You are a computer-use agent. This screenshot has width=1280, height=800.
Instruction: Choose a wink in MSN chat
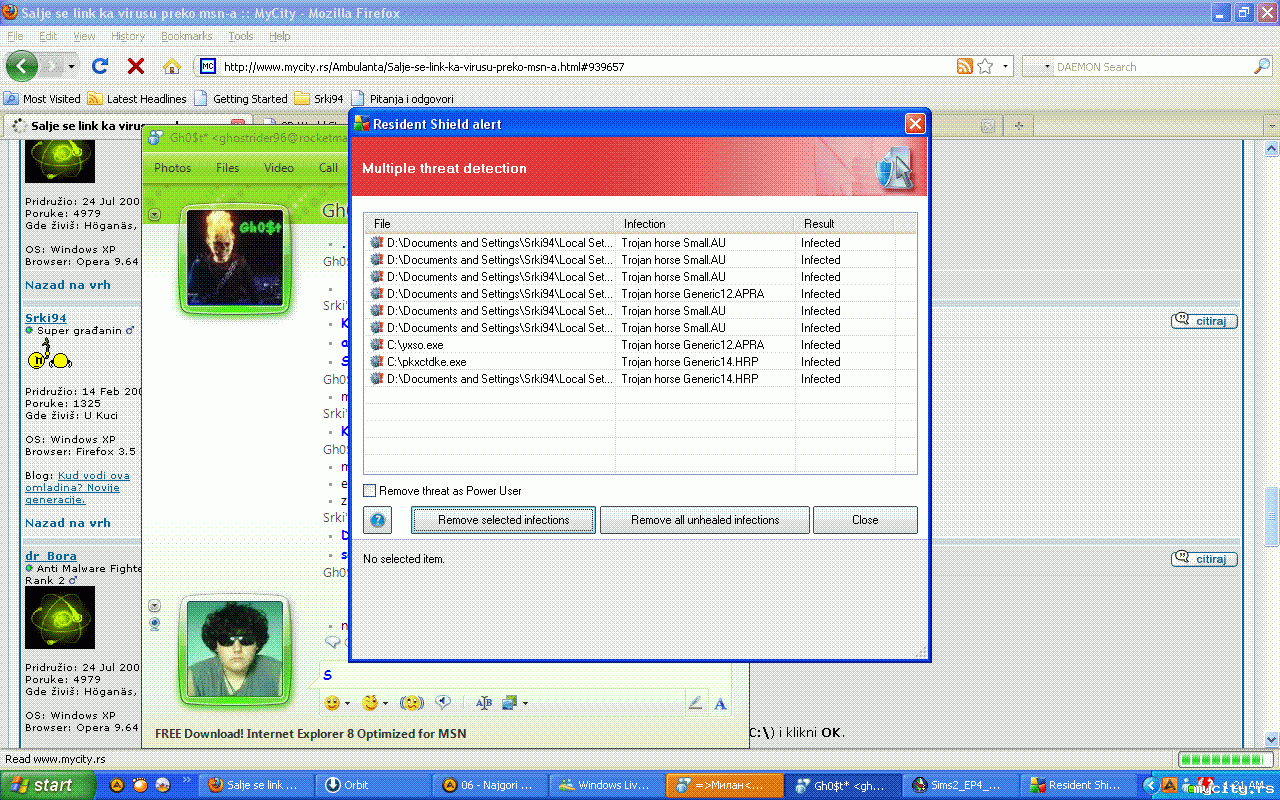(x=370, y=703)
